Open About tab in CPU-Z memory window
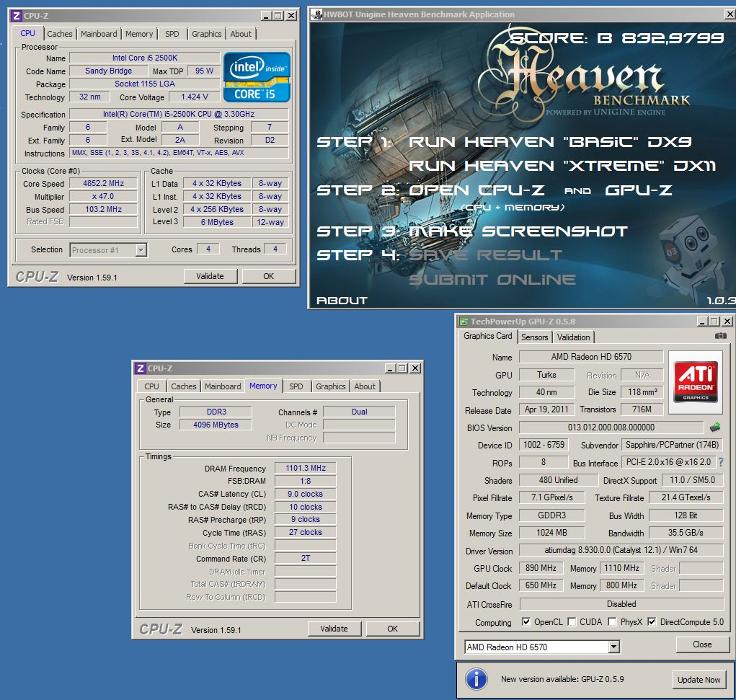 click(x=365, y=386)
